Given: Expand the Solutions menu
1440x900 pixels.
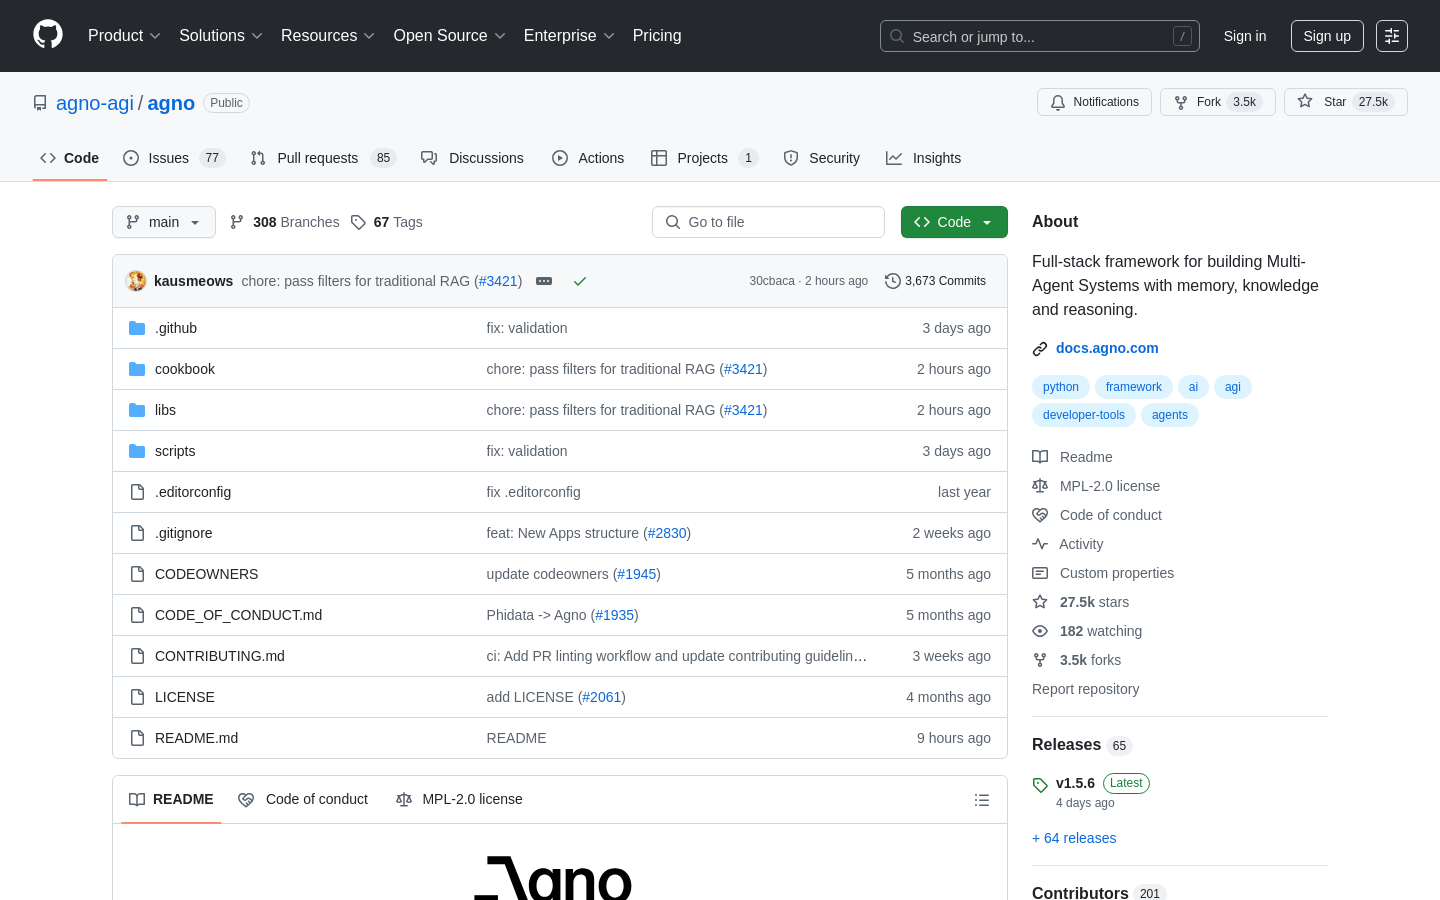Looking at the screenshot, I should pos(221,36).
